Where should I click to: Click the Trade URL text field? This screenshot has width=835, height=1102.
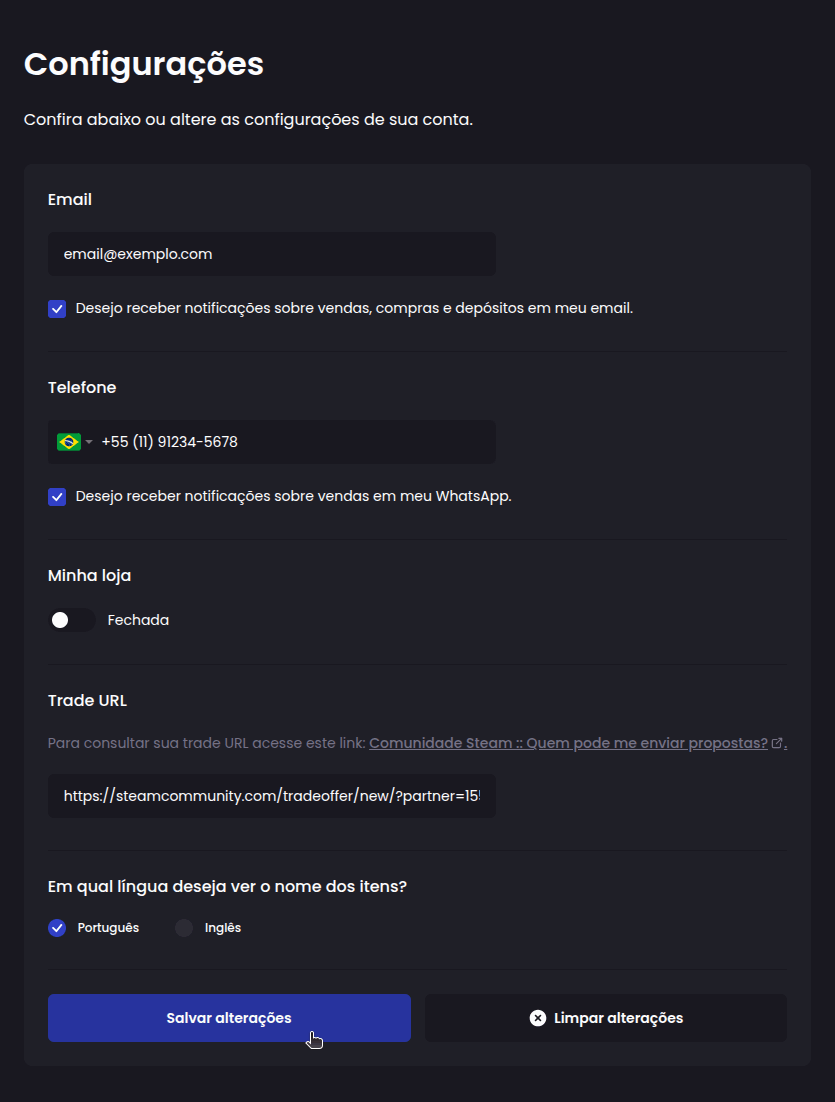[x=271, y=796]
